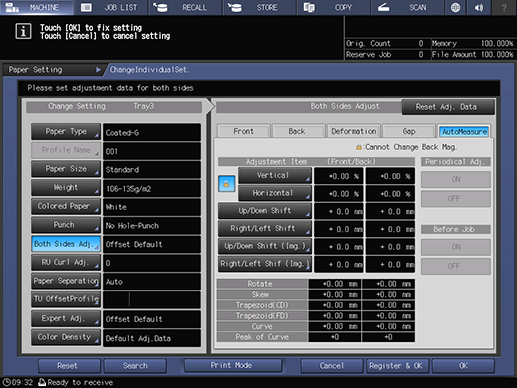Image resolution: width=517 pixels, height=388 pixels.
Task: Click the Profile Name button
Action: 66,150
